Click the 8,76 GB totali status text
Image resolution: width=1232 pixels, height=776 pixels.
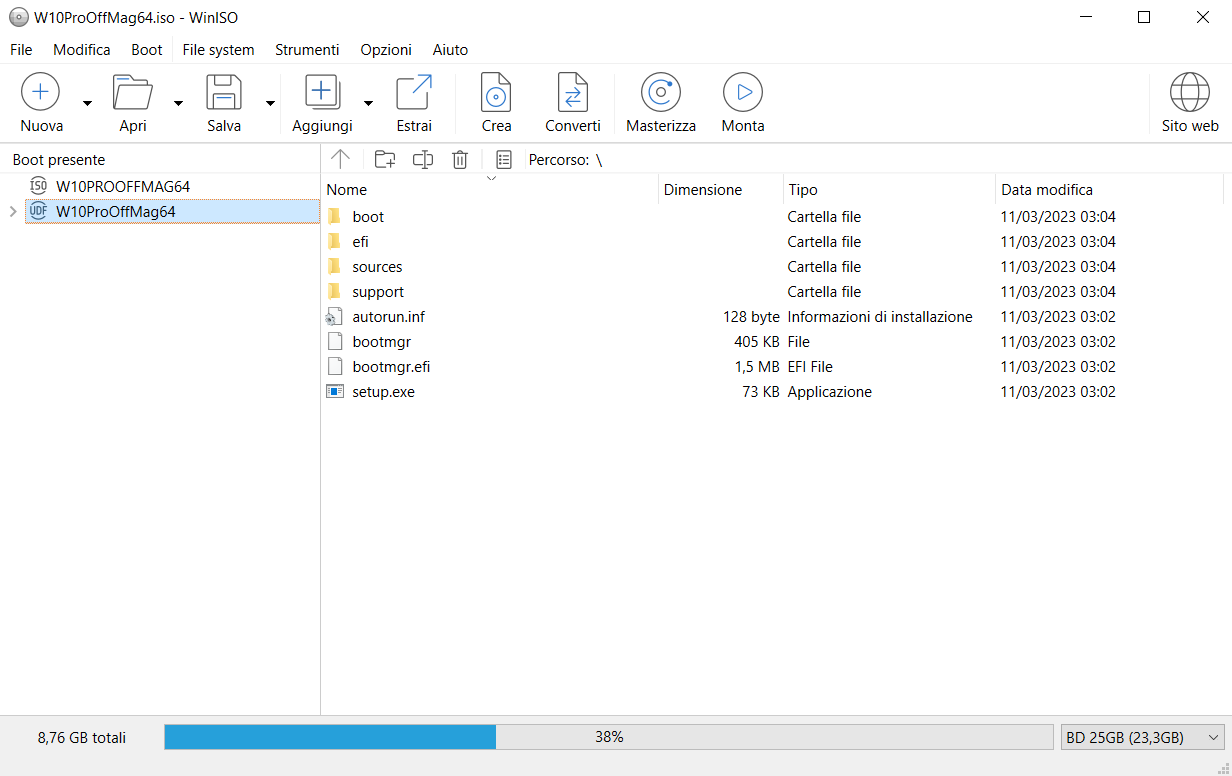click(82, 737)
